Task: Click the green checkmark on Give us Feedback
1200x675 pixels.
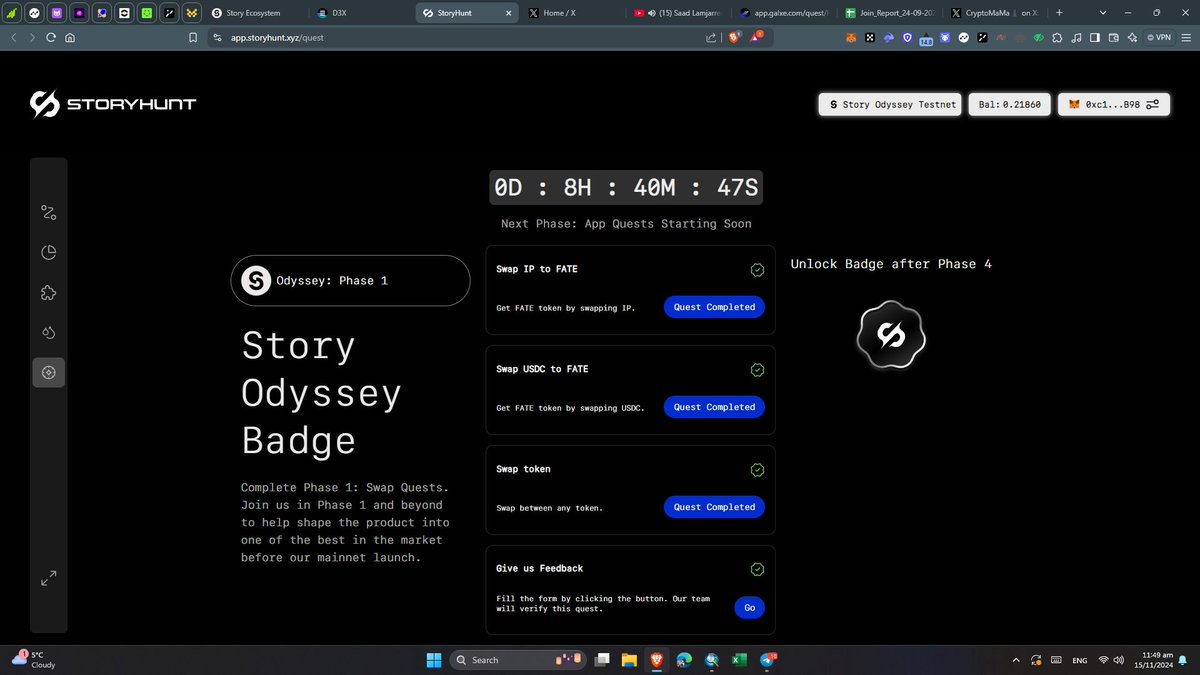Action: 757,569
